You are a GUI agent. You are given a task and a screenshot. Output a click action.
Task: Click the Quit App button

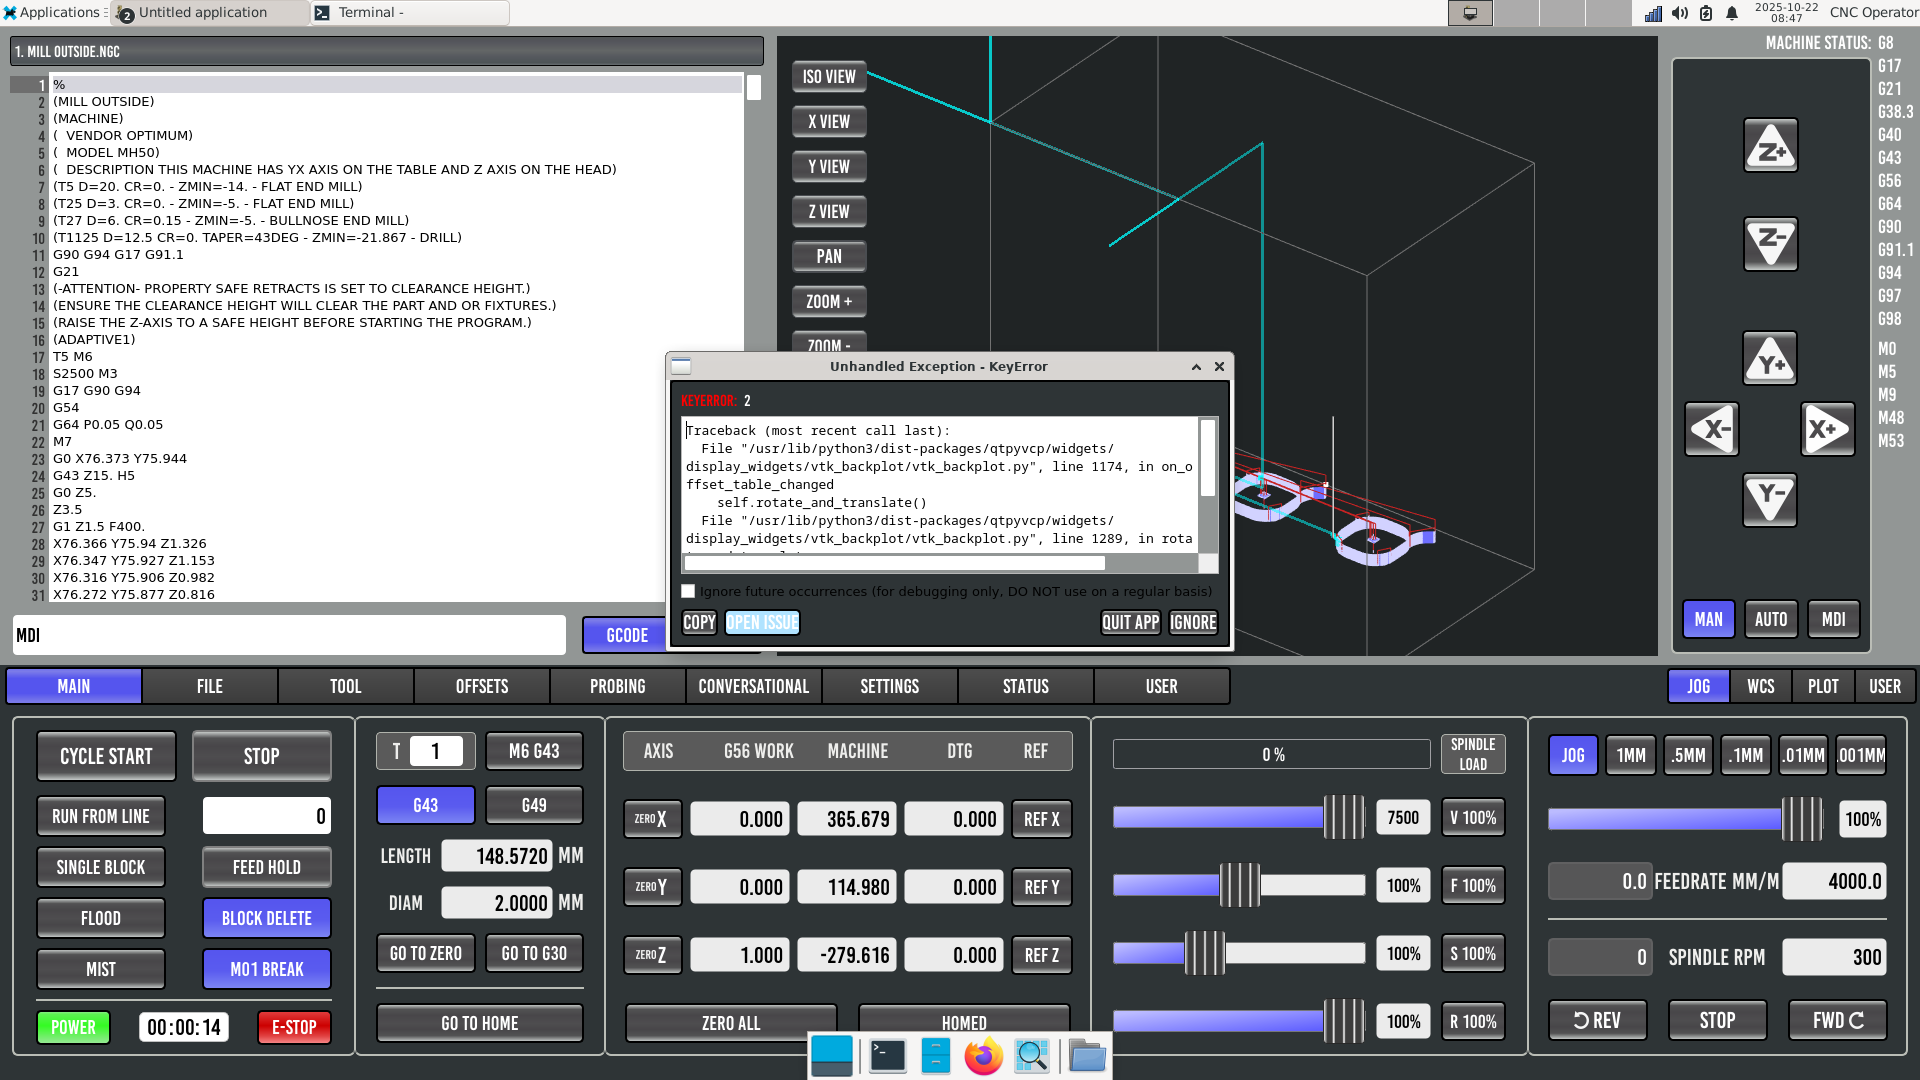(1130, 622)
